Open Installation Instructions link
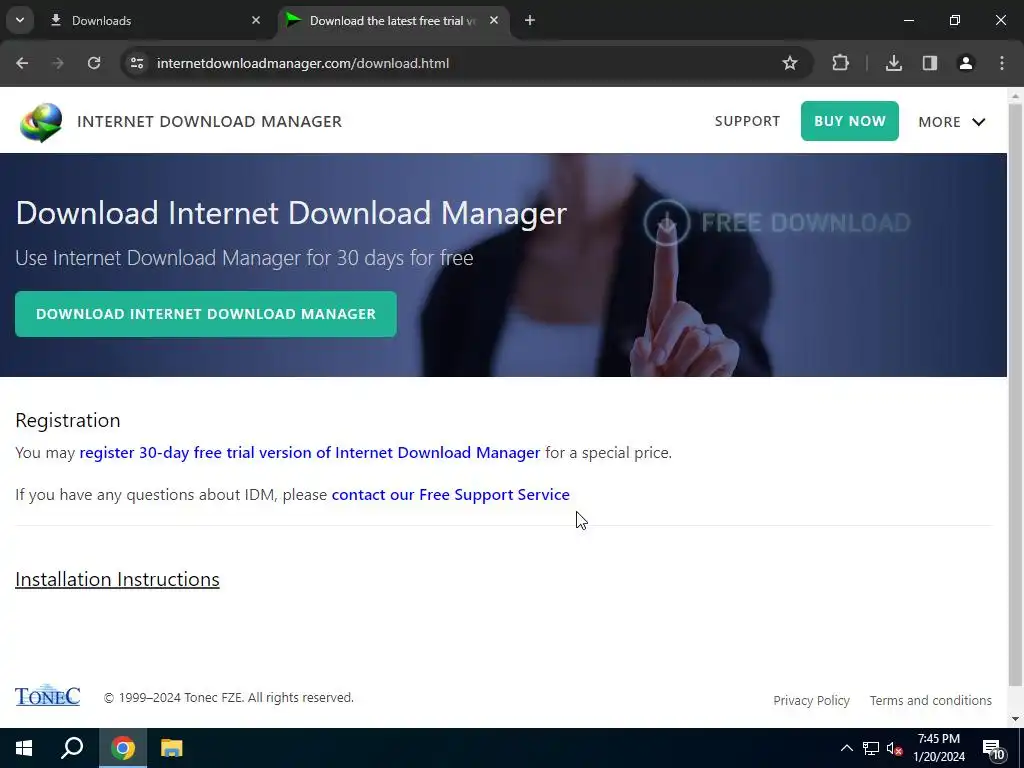This screenshot has height=768, width=1024. tap(118, 579)
